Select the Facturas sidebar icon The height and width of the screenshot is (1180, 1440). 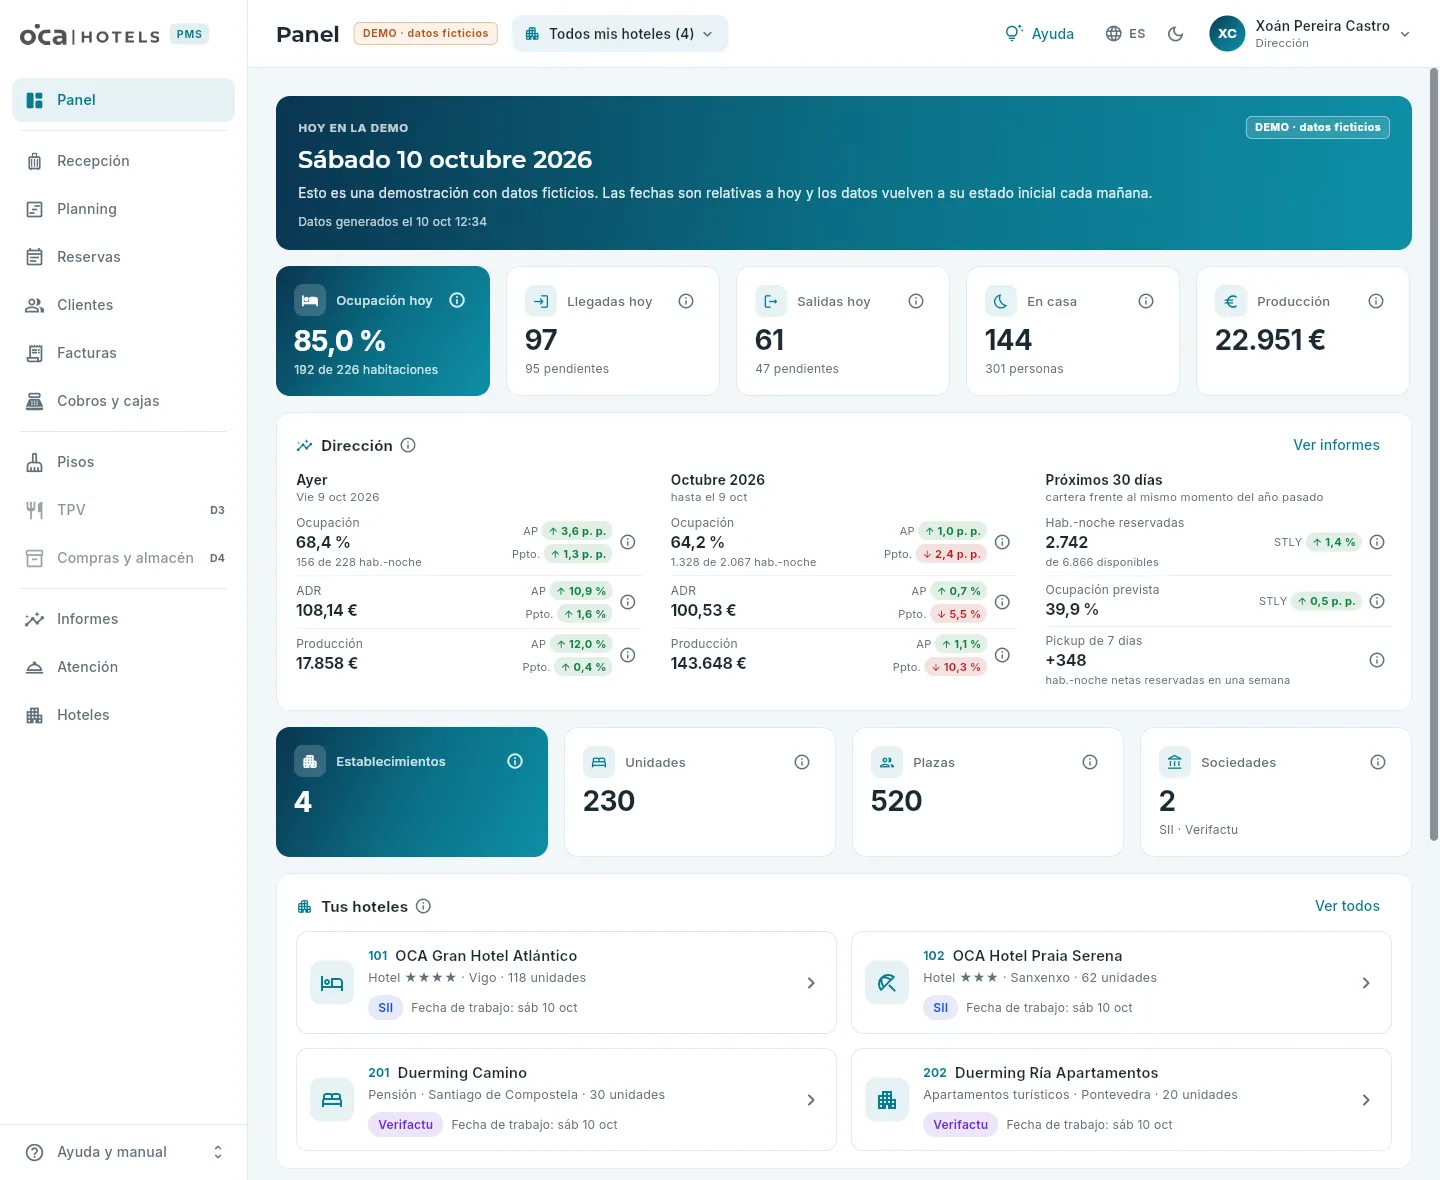35,353
